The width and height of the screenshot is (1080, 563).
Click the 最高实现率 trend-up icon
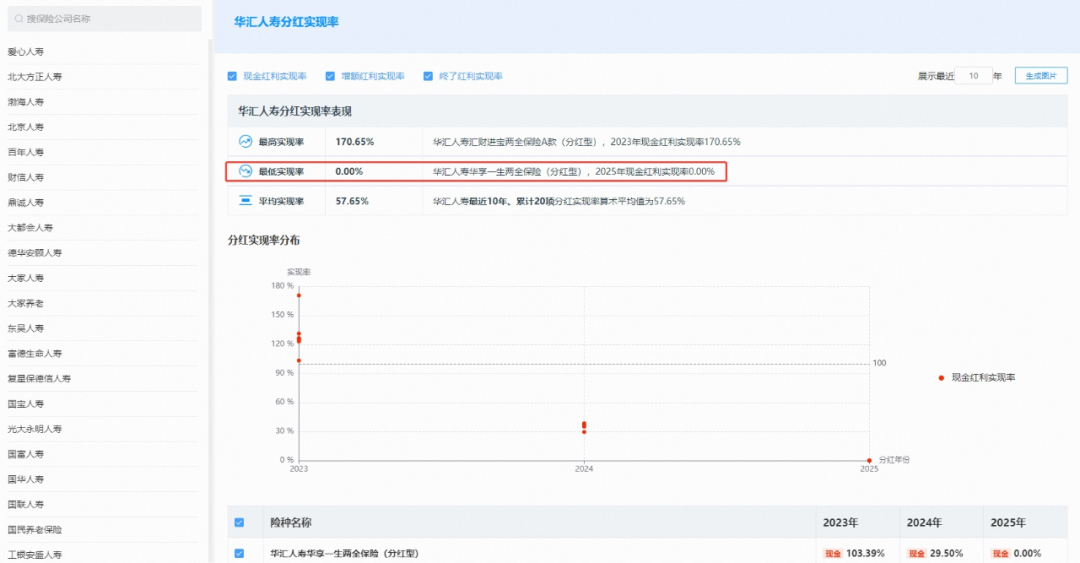tap(245, 141)
